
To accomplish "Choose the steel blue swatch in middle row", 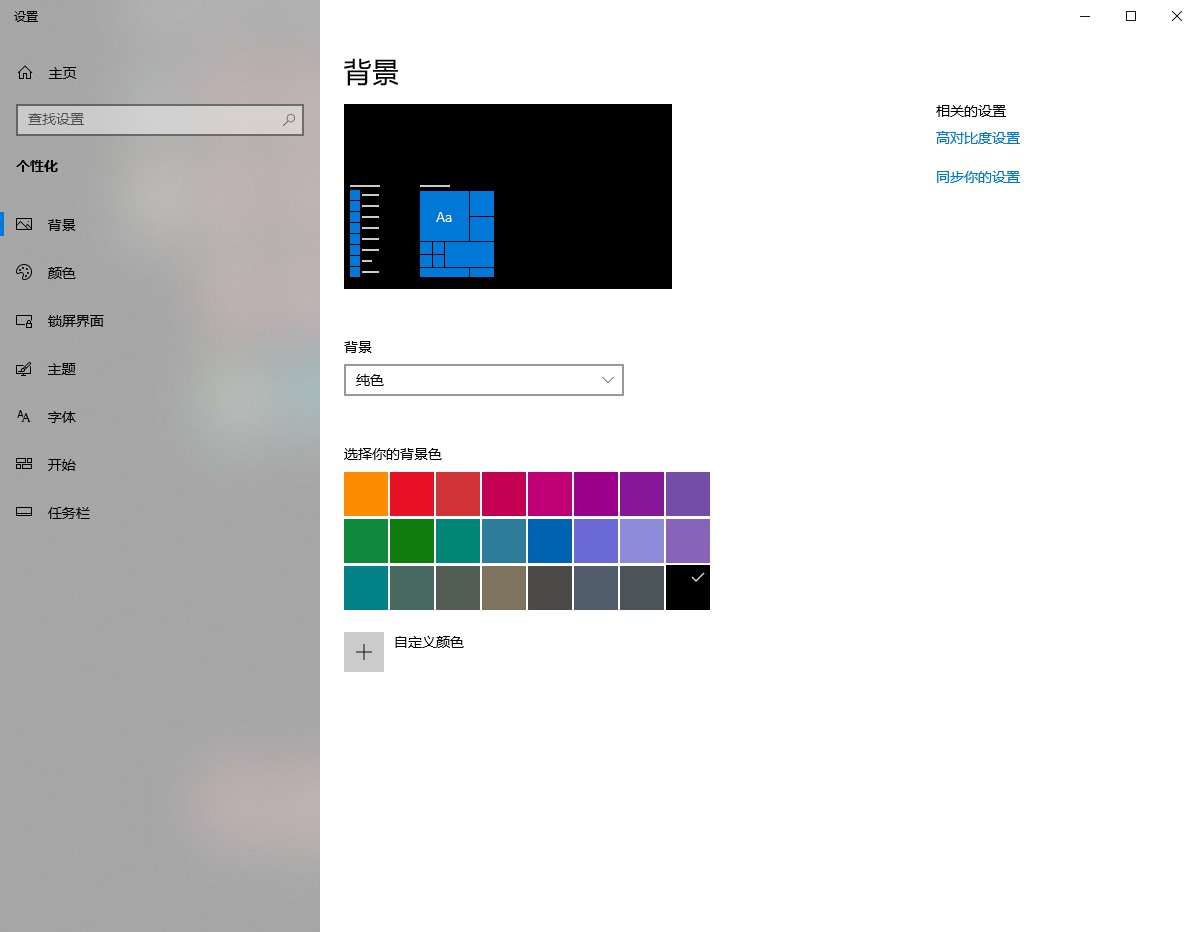I will coord(504,541).
